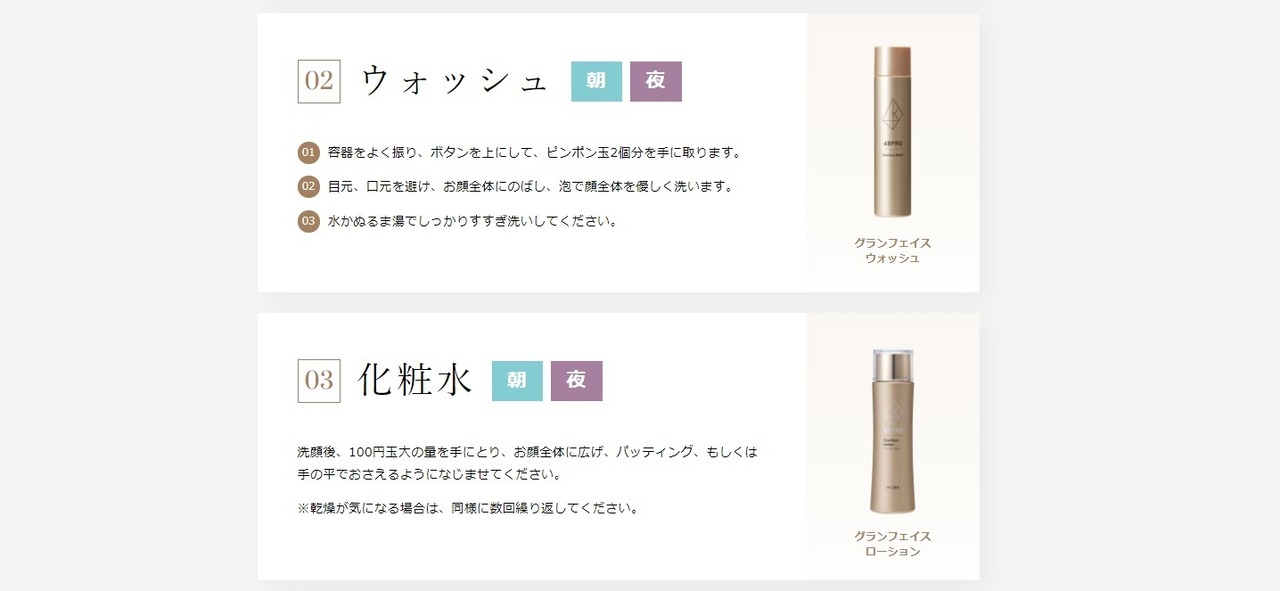Click the 03 section number box

click(319, 381)
